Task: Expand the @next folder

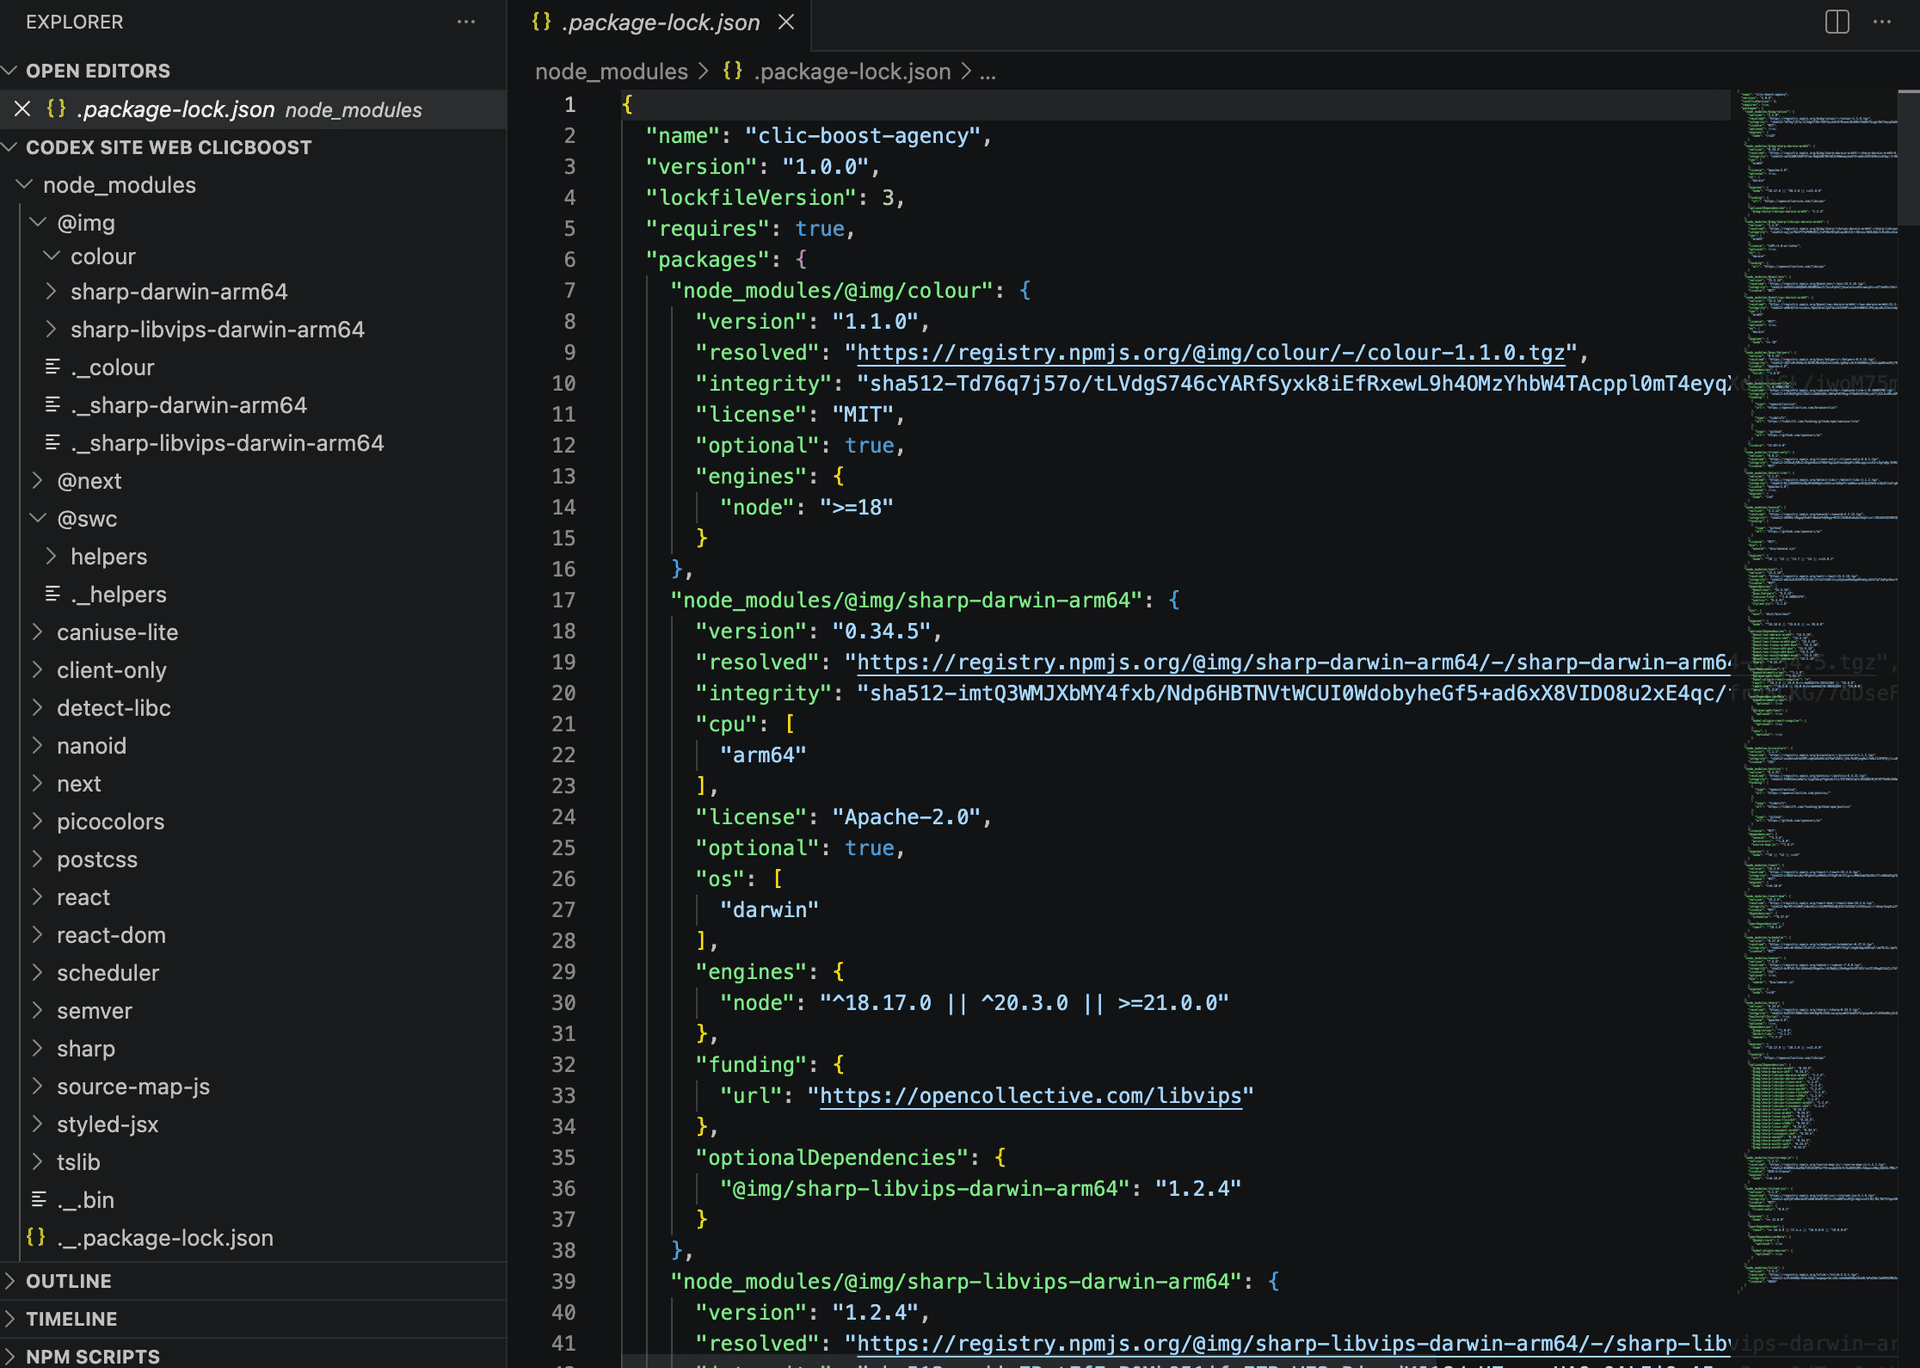Action: point(39,481)
